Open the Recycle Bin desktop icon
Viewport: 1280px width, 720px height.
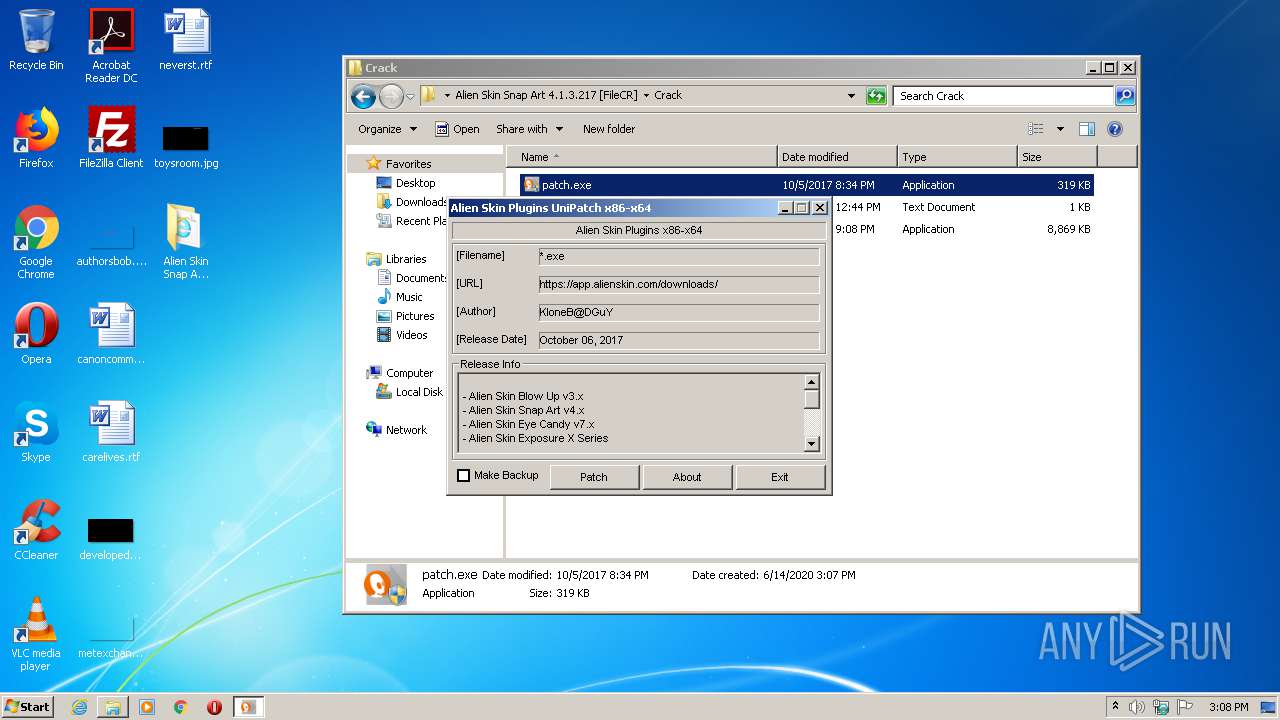click(x=36, y=40)
